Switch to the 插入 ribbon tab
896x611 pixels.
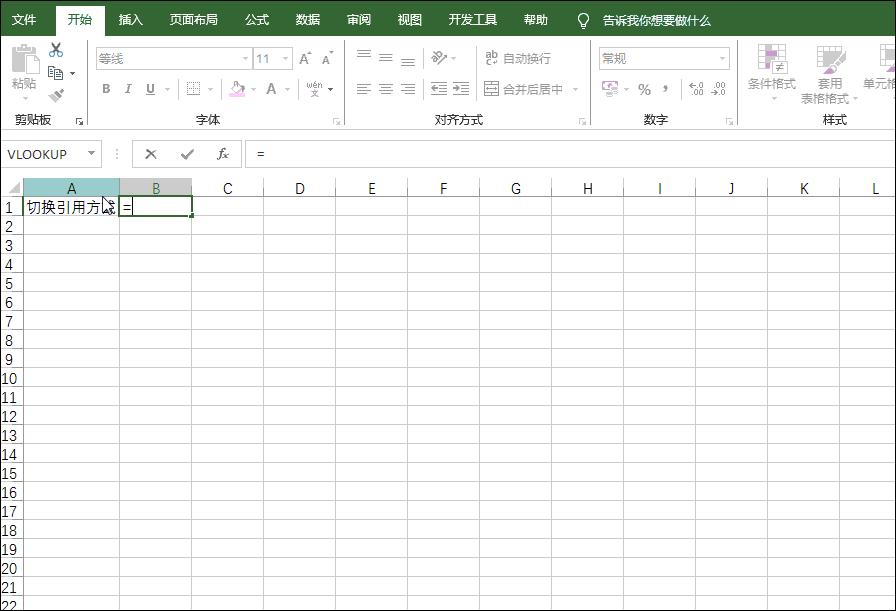tap(131, 18)
